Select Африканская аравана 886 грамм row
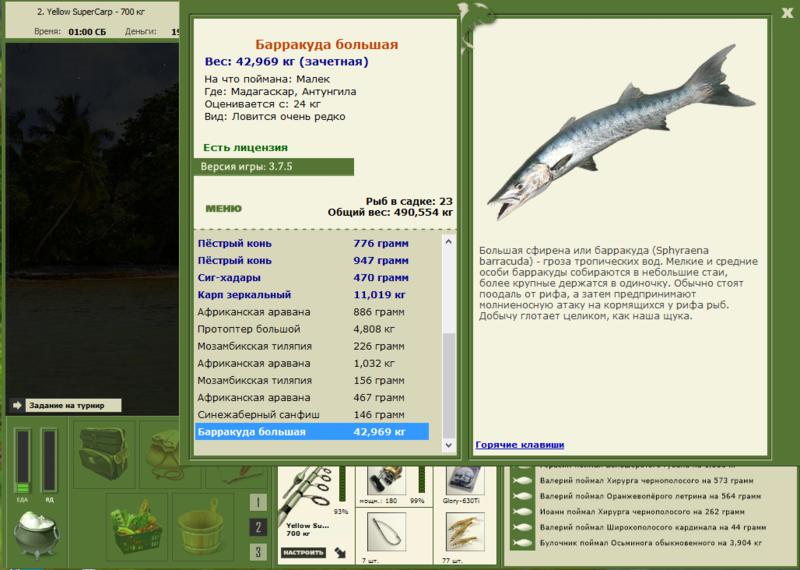800x570 pixels. (x=312, y=312)
